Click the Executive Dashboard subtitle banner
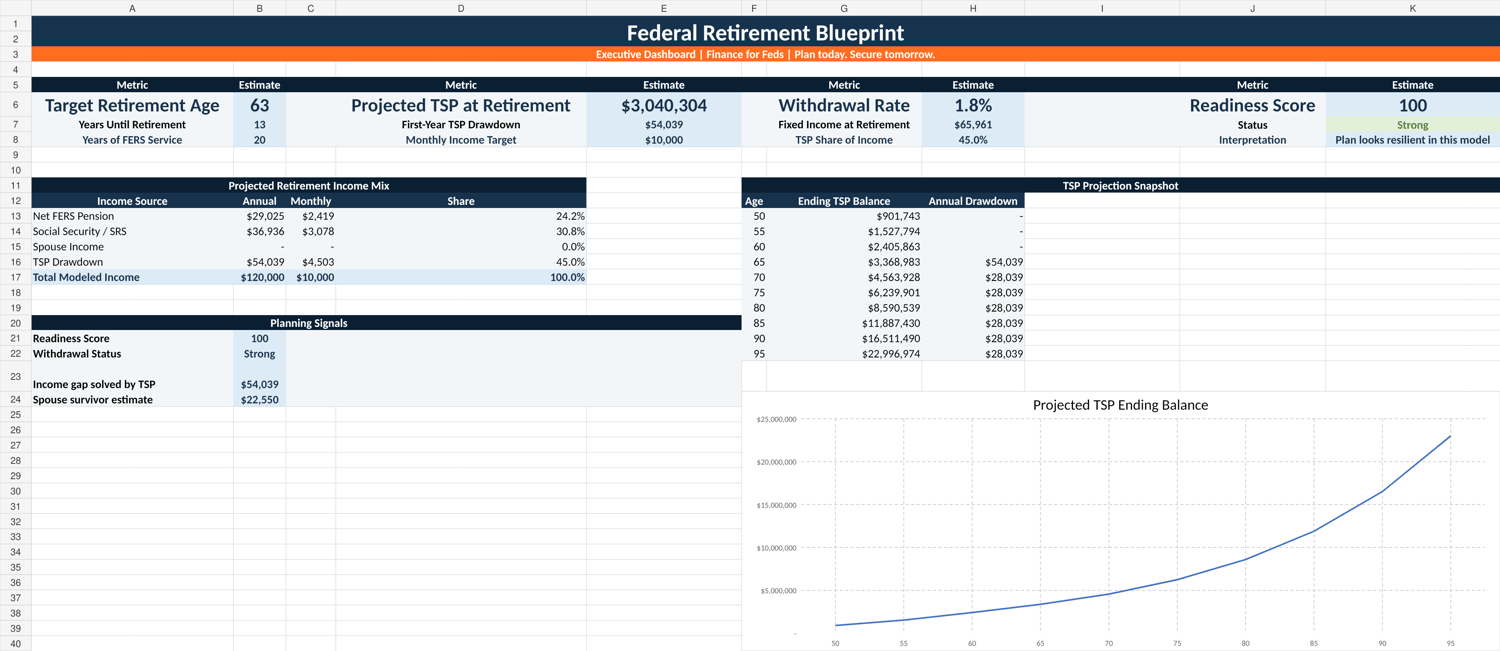 pyautogui.click(x=765, y=54)
